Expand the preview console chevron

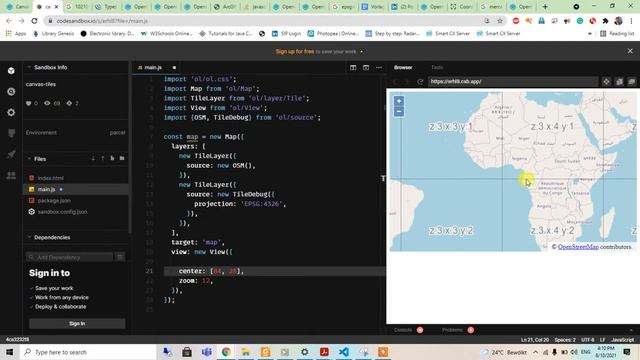click(631, 330)
